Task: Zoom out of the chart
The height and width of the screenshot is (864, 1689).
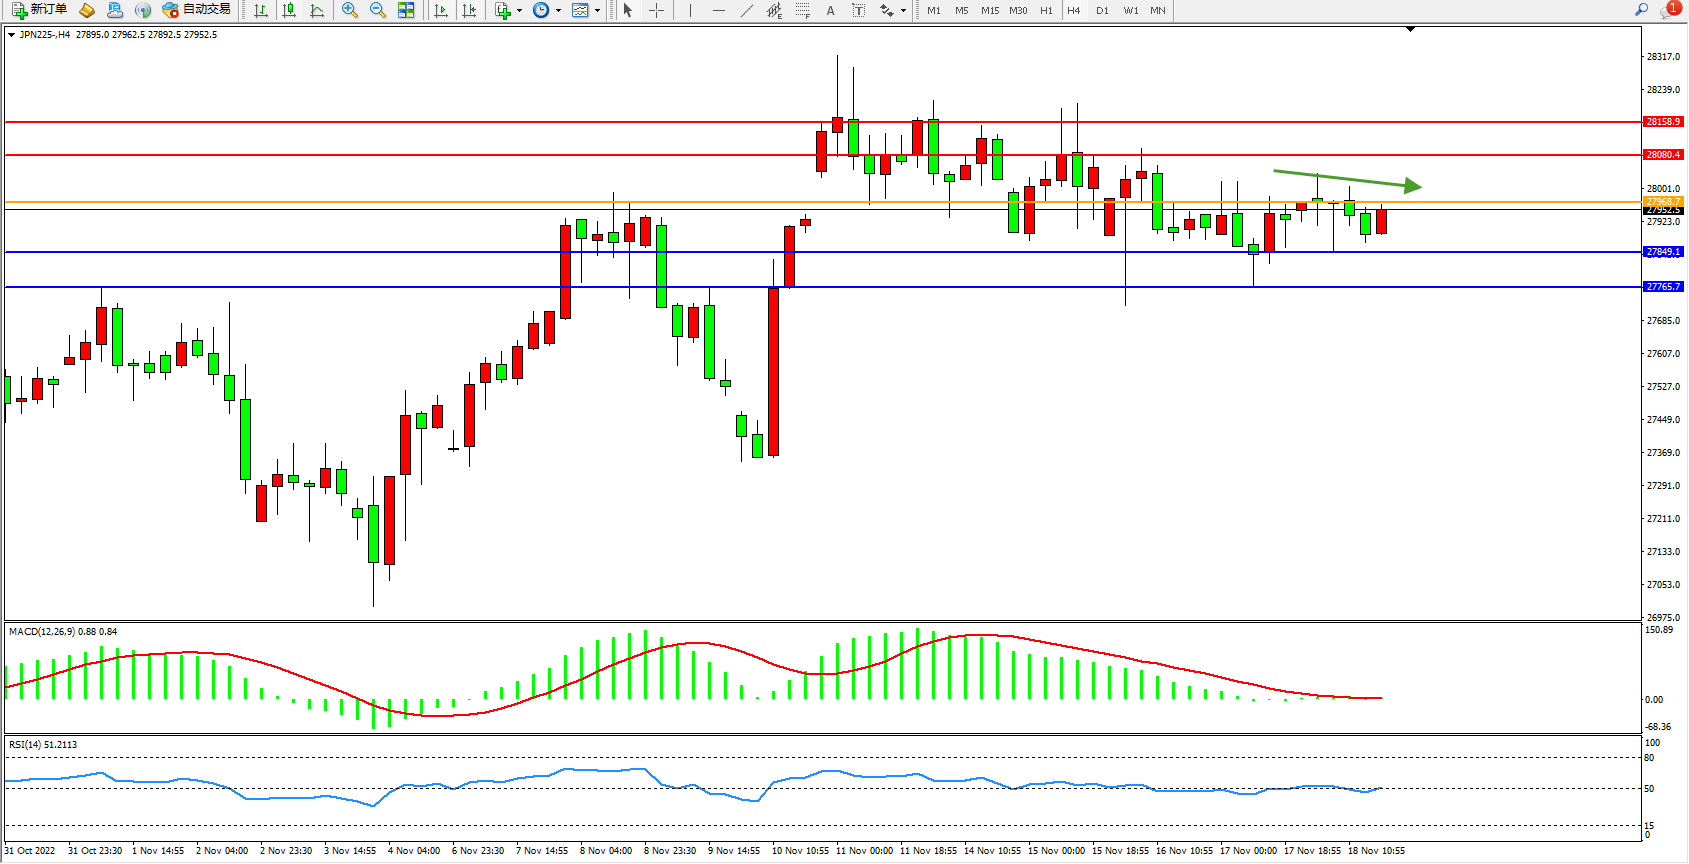Action: 378,10
